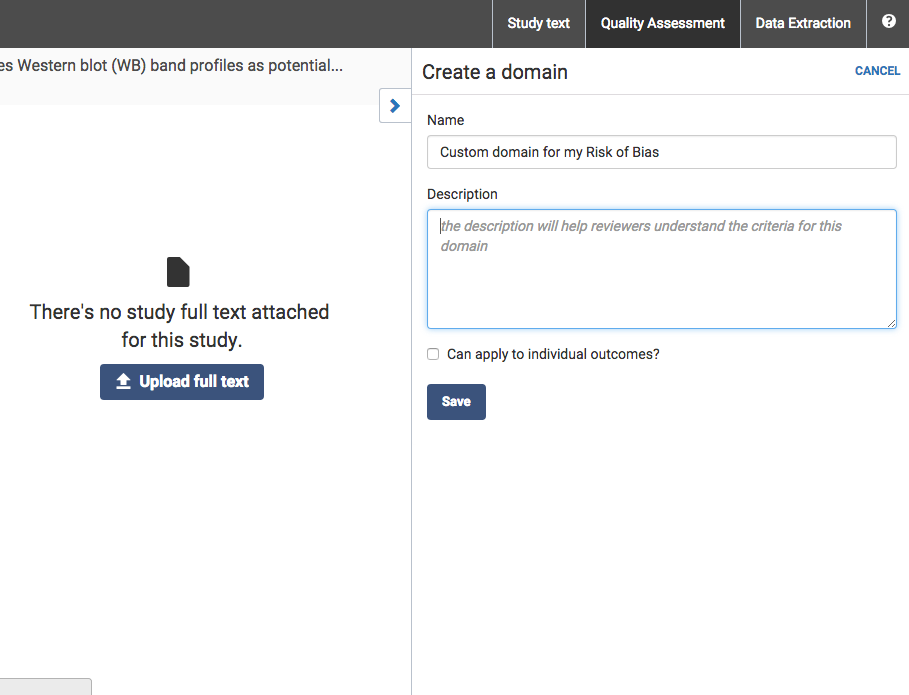Focus the Name input field
The width and height of the screenshot is (909, 695).
tap(661, 152)
